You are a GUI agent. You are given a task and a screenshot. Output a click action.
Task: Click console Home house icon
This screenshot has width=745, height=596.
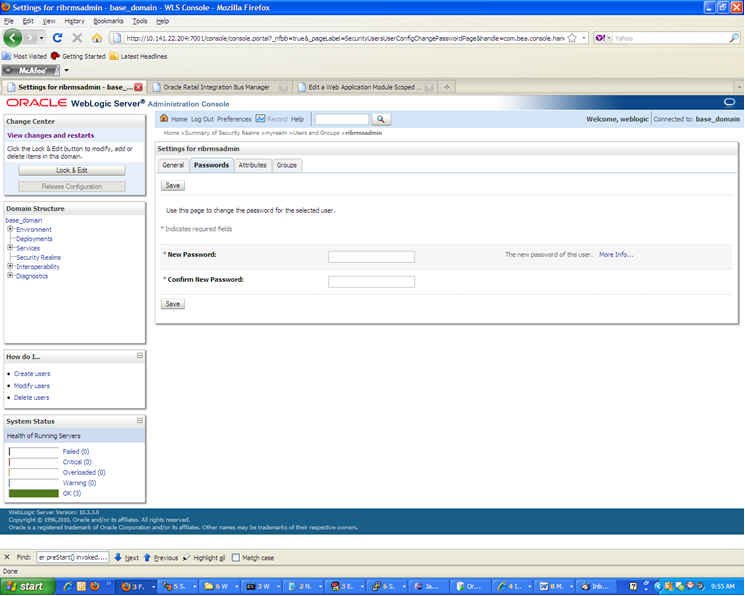164,118
